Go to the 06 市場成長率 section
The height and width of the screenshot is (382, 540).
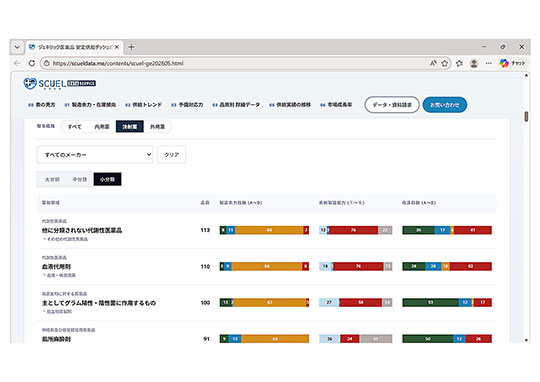tap(336, 104)
